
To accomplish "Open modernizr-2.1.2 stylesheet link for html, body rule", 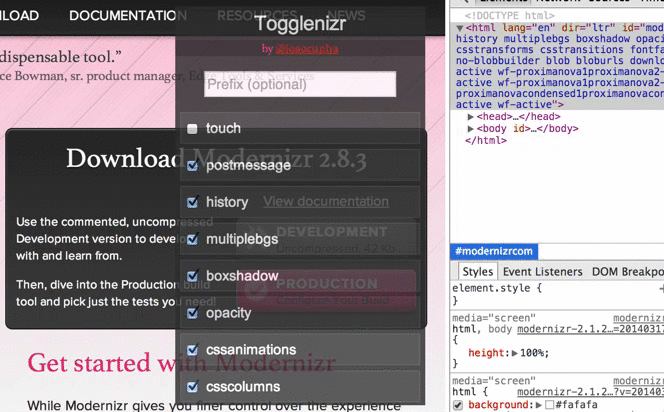I will coord(590,329).
